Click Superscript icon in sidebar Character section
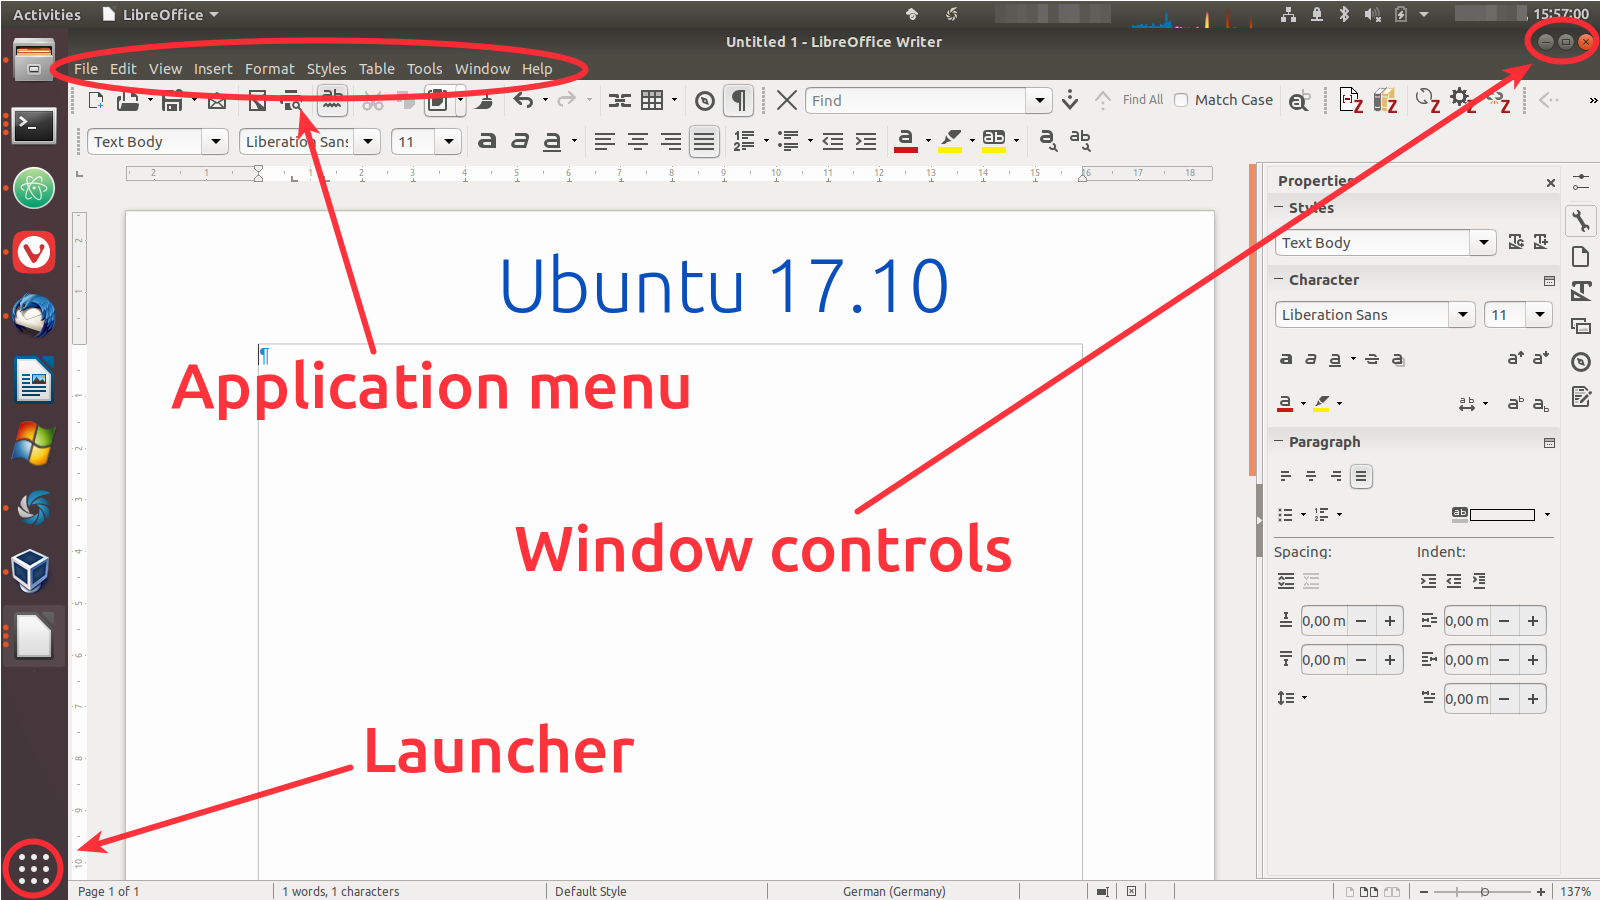 [1516, 403]
